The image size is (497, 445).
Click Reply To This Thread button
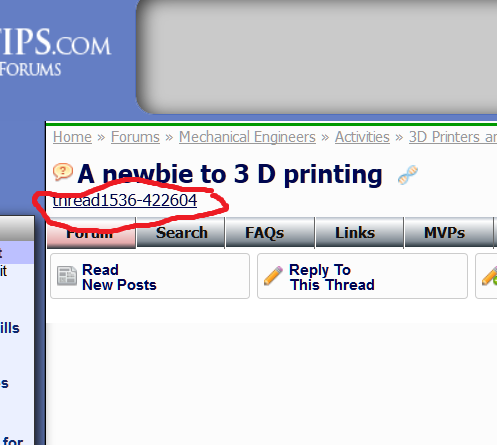click(362, 276)
